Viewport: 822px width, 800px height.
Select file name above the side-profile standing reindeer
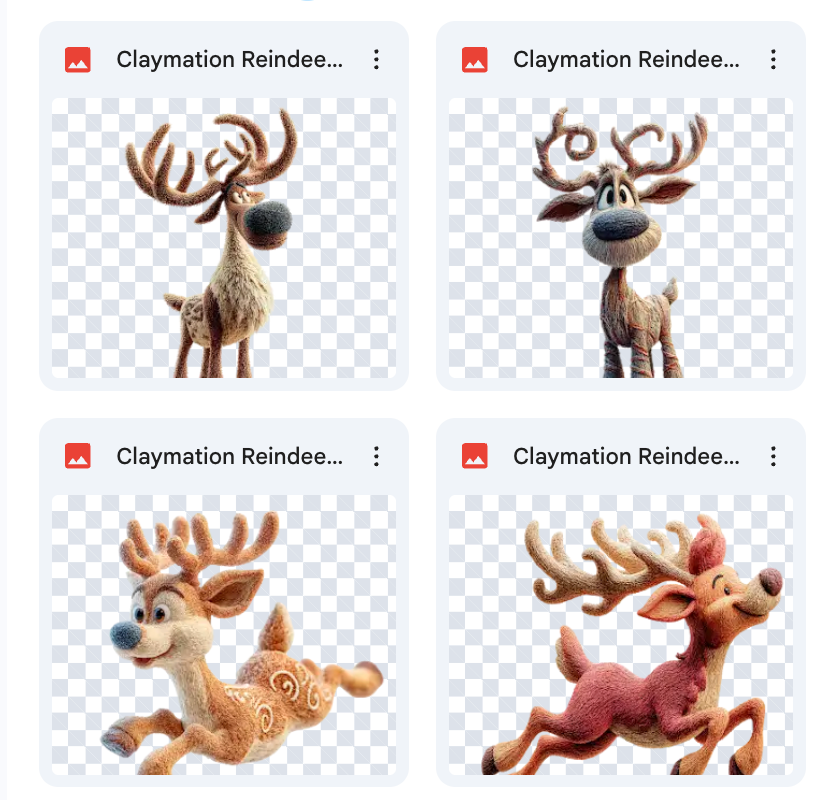point(230,60)
